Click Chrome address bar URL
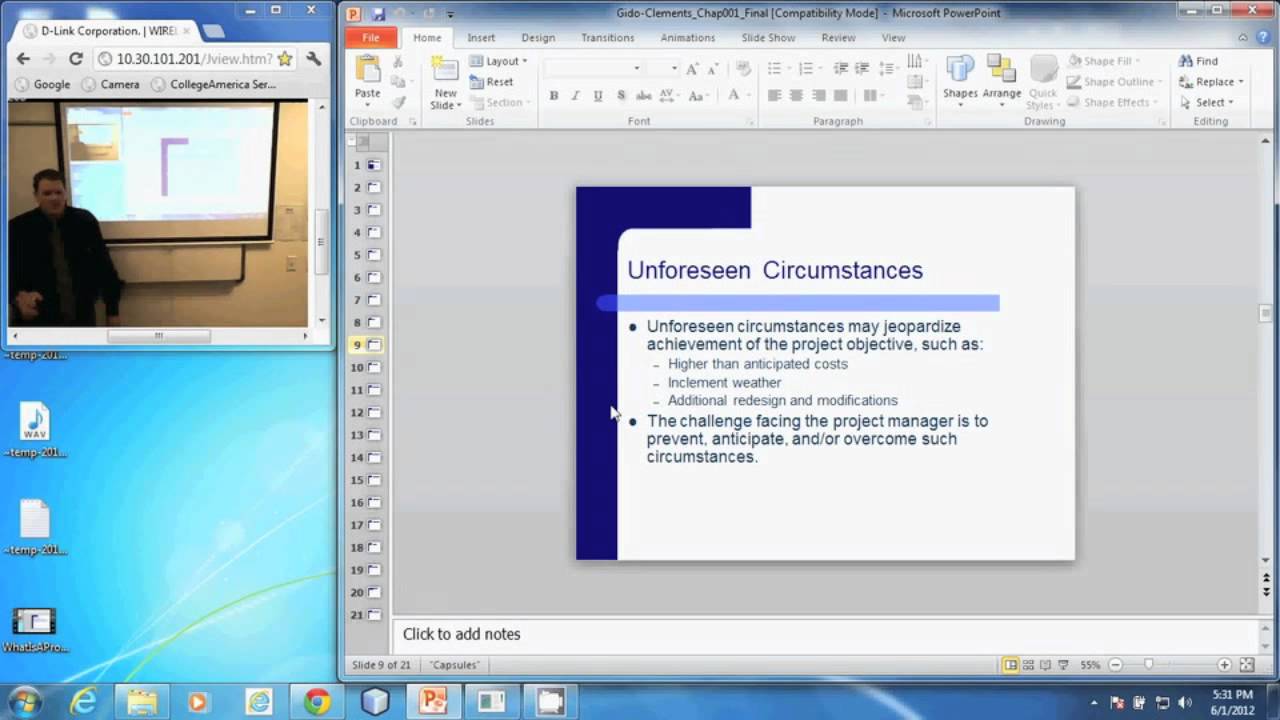The width and height of the screenshot is (1280, 720). (x=193, y=59)
